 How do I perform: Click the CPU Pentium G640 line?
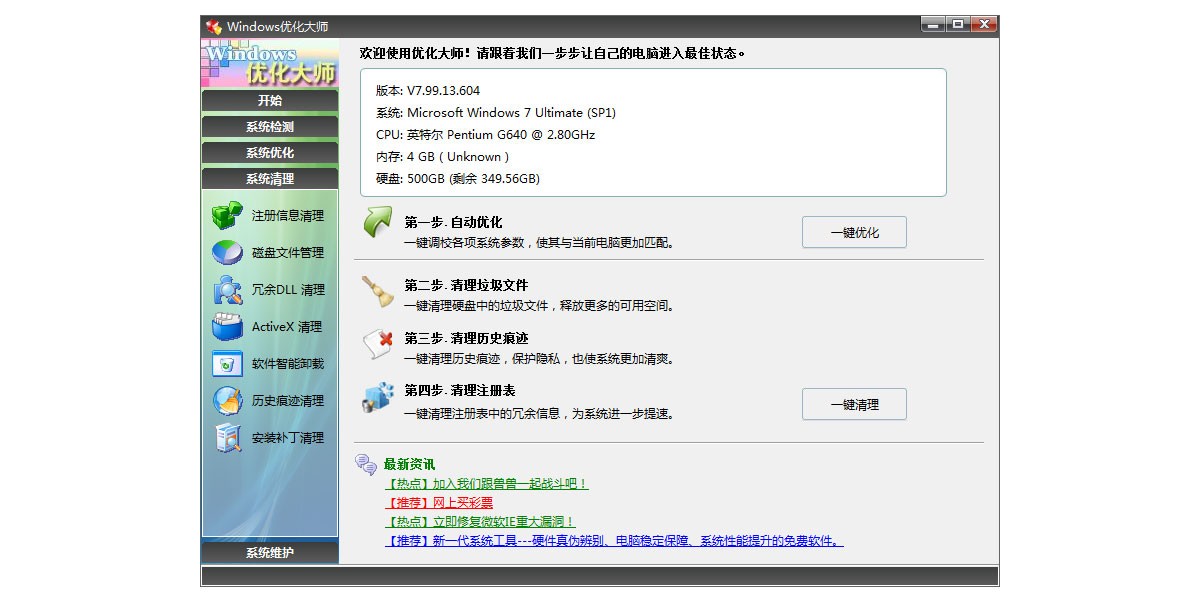click(x=485, y=135)
